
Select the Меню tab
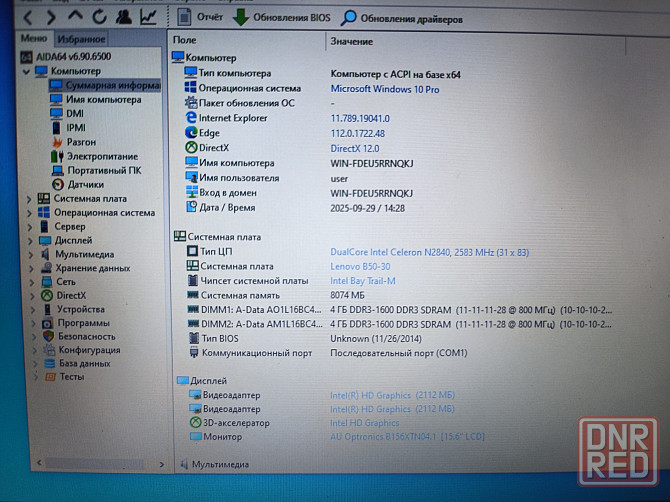(34, 39)
